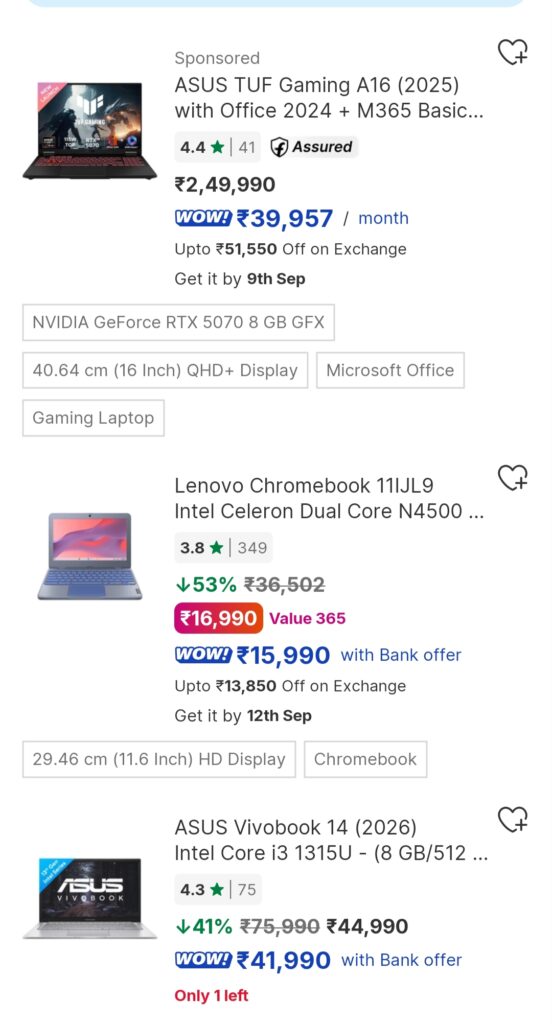Viewport: 552px width, 1024px height.
Task: Tap wishlist heart for Lenovo Chromebook
Action: tap(513, 477)
